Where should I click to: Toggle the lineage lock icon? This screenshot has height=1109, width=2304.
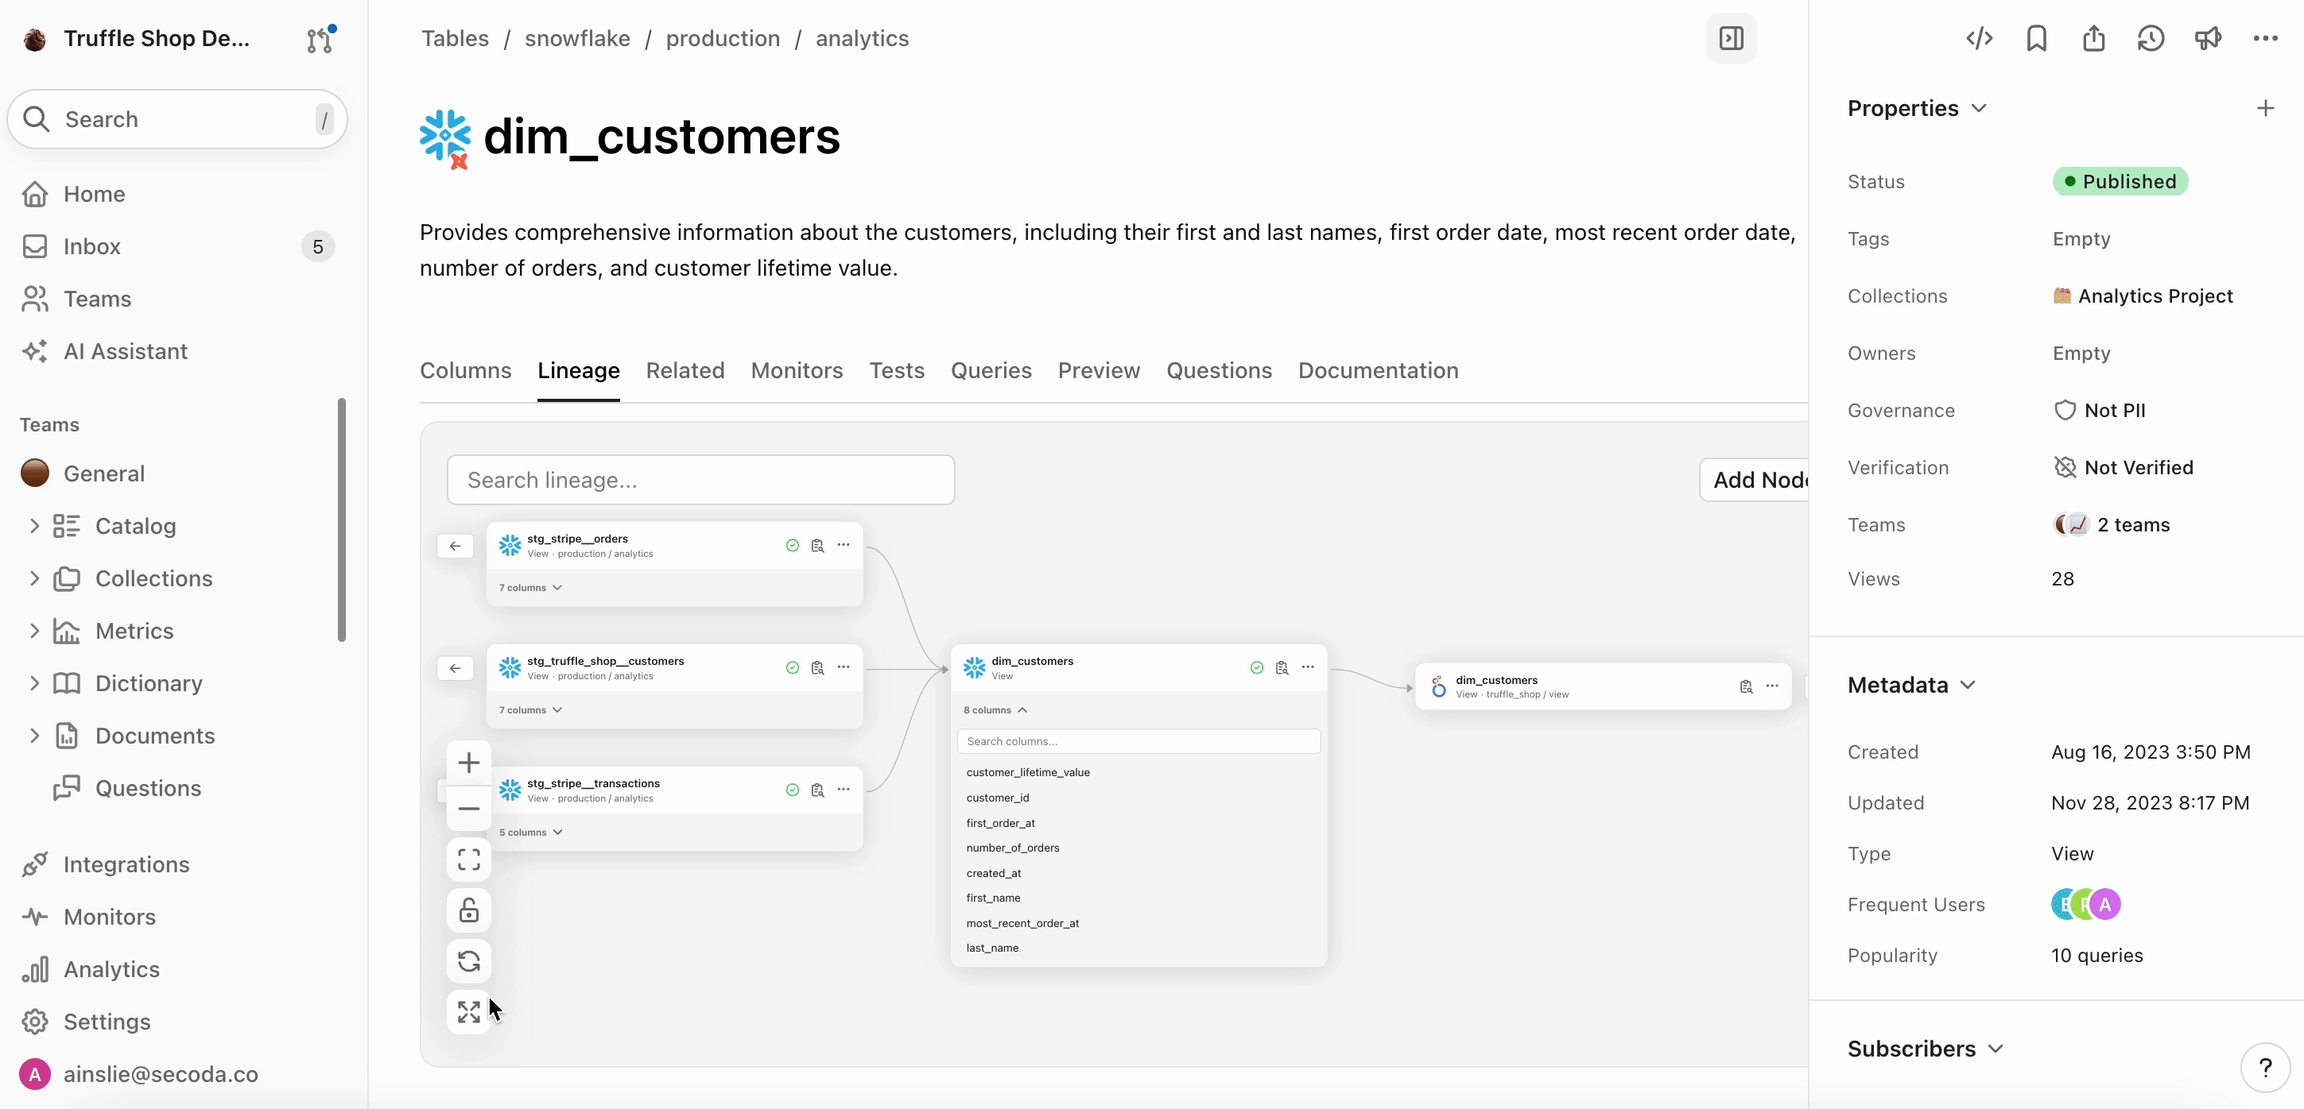click(x=468, y=911)
